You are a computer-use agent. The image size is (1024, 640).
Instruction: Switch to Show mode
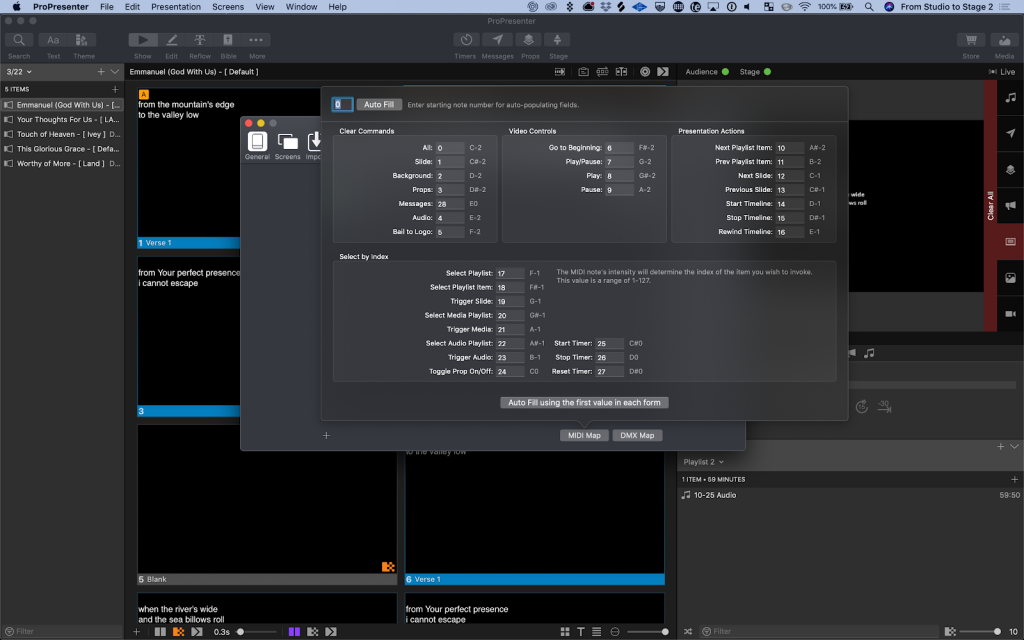coord(142,40)
